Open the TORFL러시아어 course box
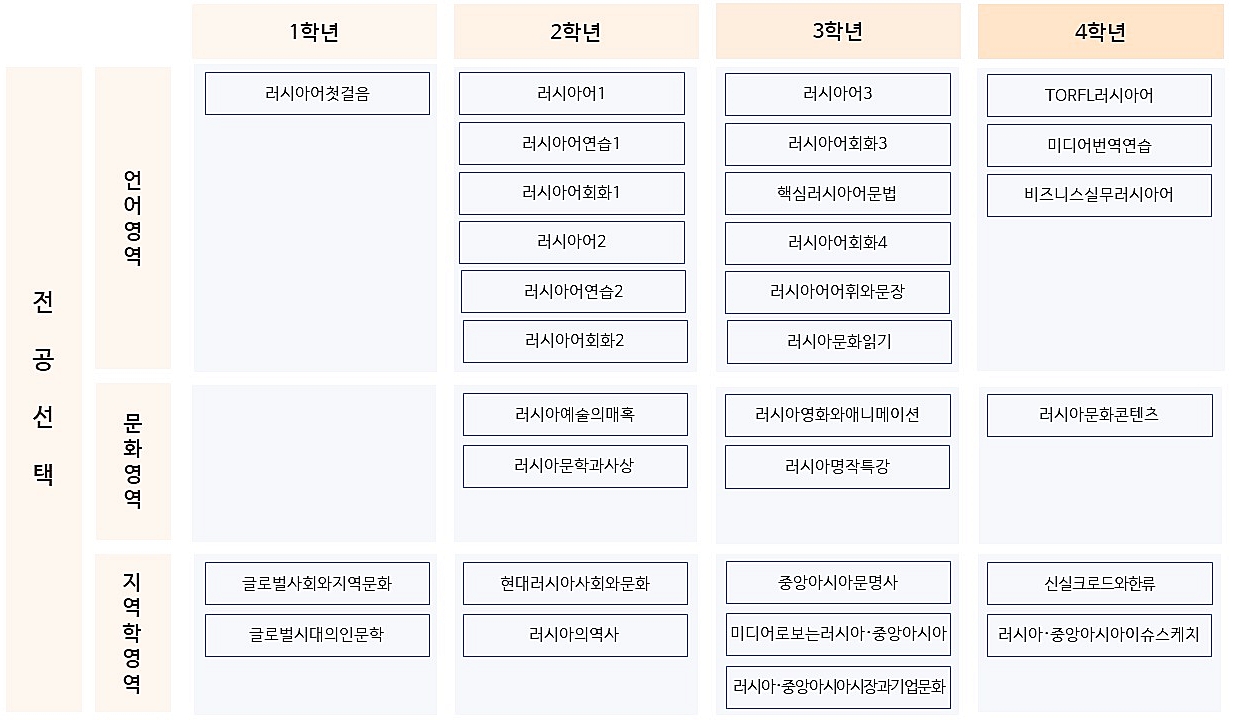The width and height of the screenshot is (1234, 720). 1099,95
